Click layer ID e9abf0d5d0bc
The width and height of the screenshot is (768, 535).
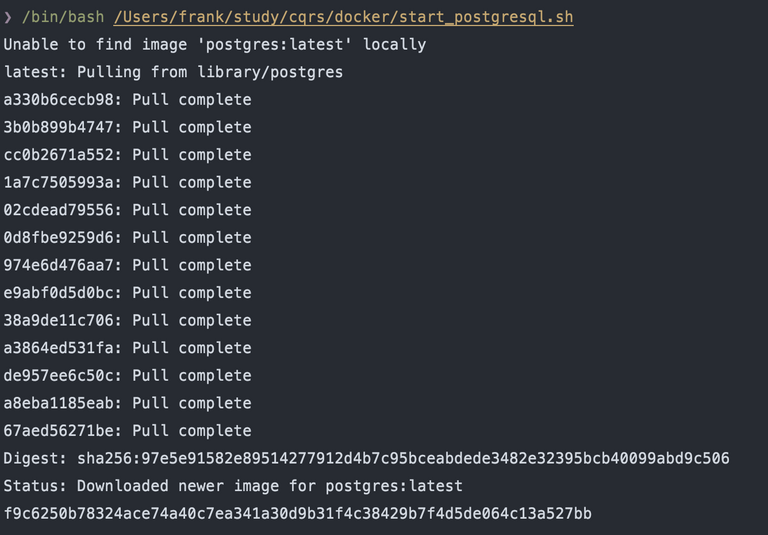pyautogui.click(x=59, y=293)
